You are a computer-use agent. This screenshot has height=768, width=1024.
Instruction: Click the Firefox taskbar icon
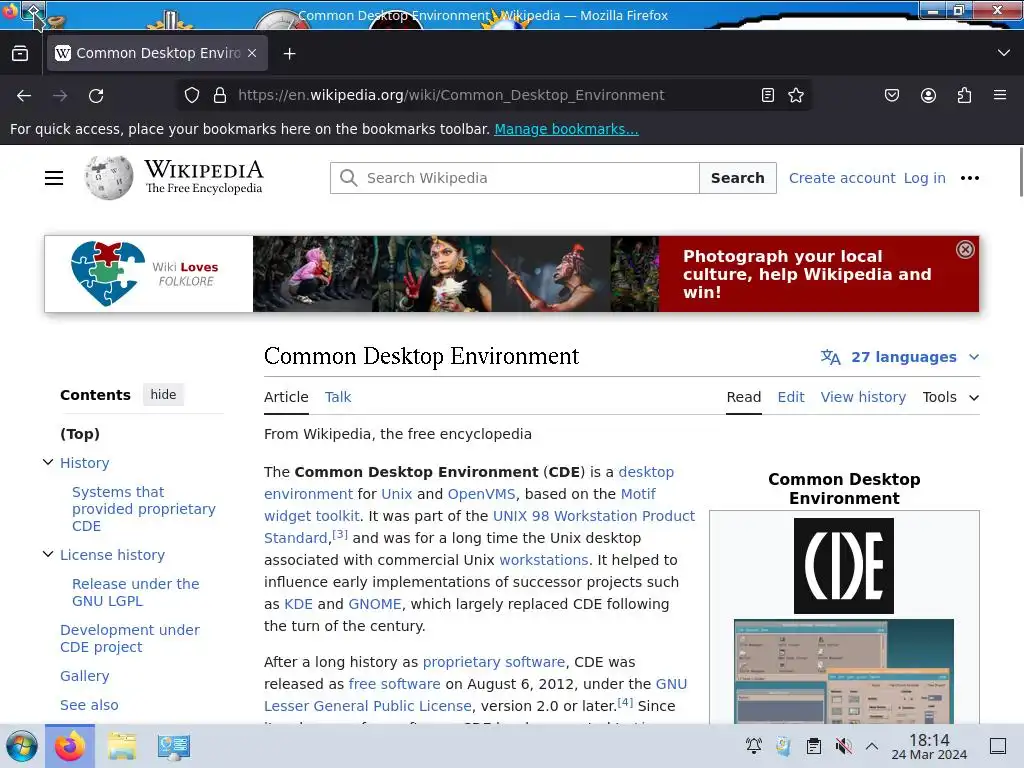pyautogui.click(x=70, y=746)
